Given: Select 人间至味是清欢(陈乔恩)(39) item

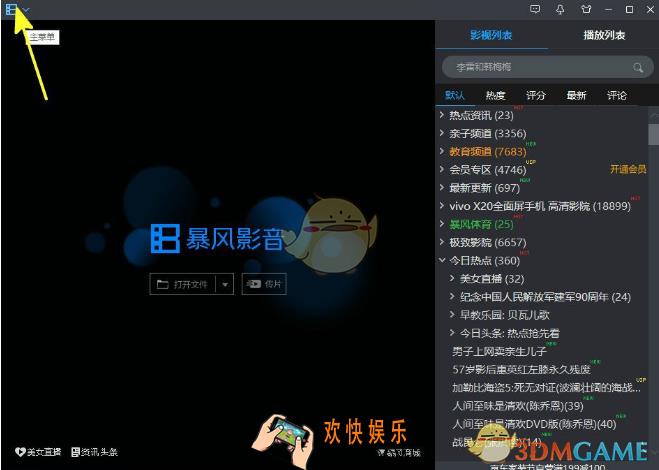Looking at the screenshot, I should [518, 406].
